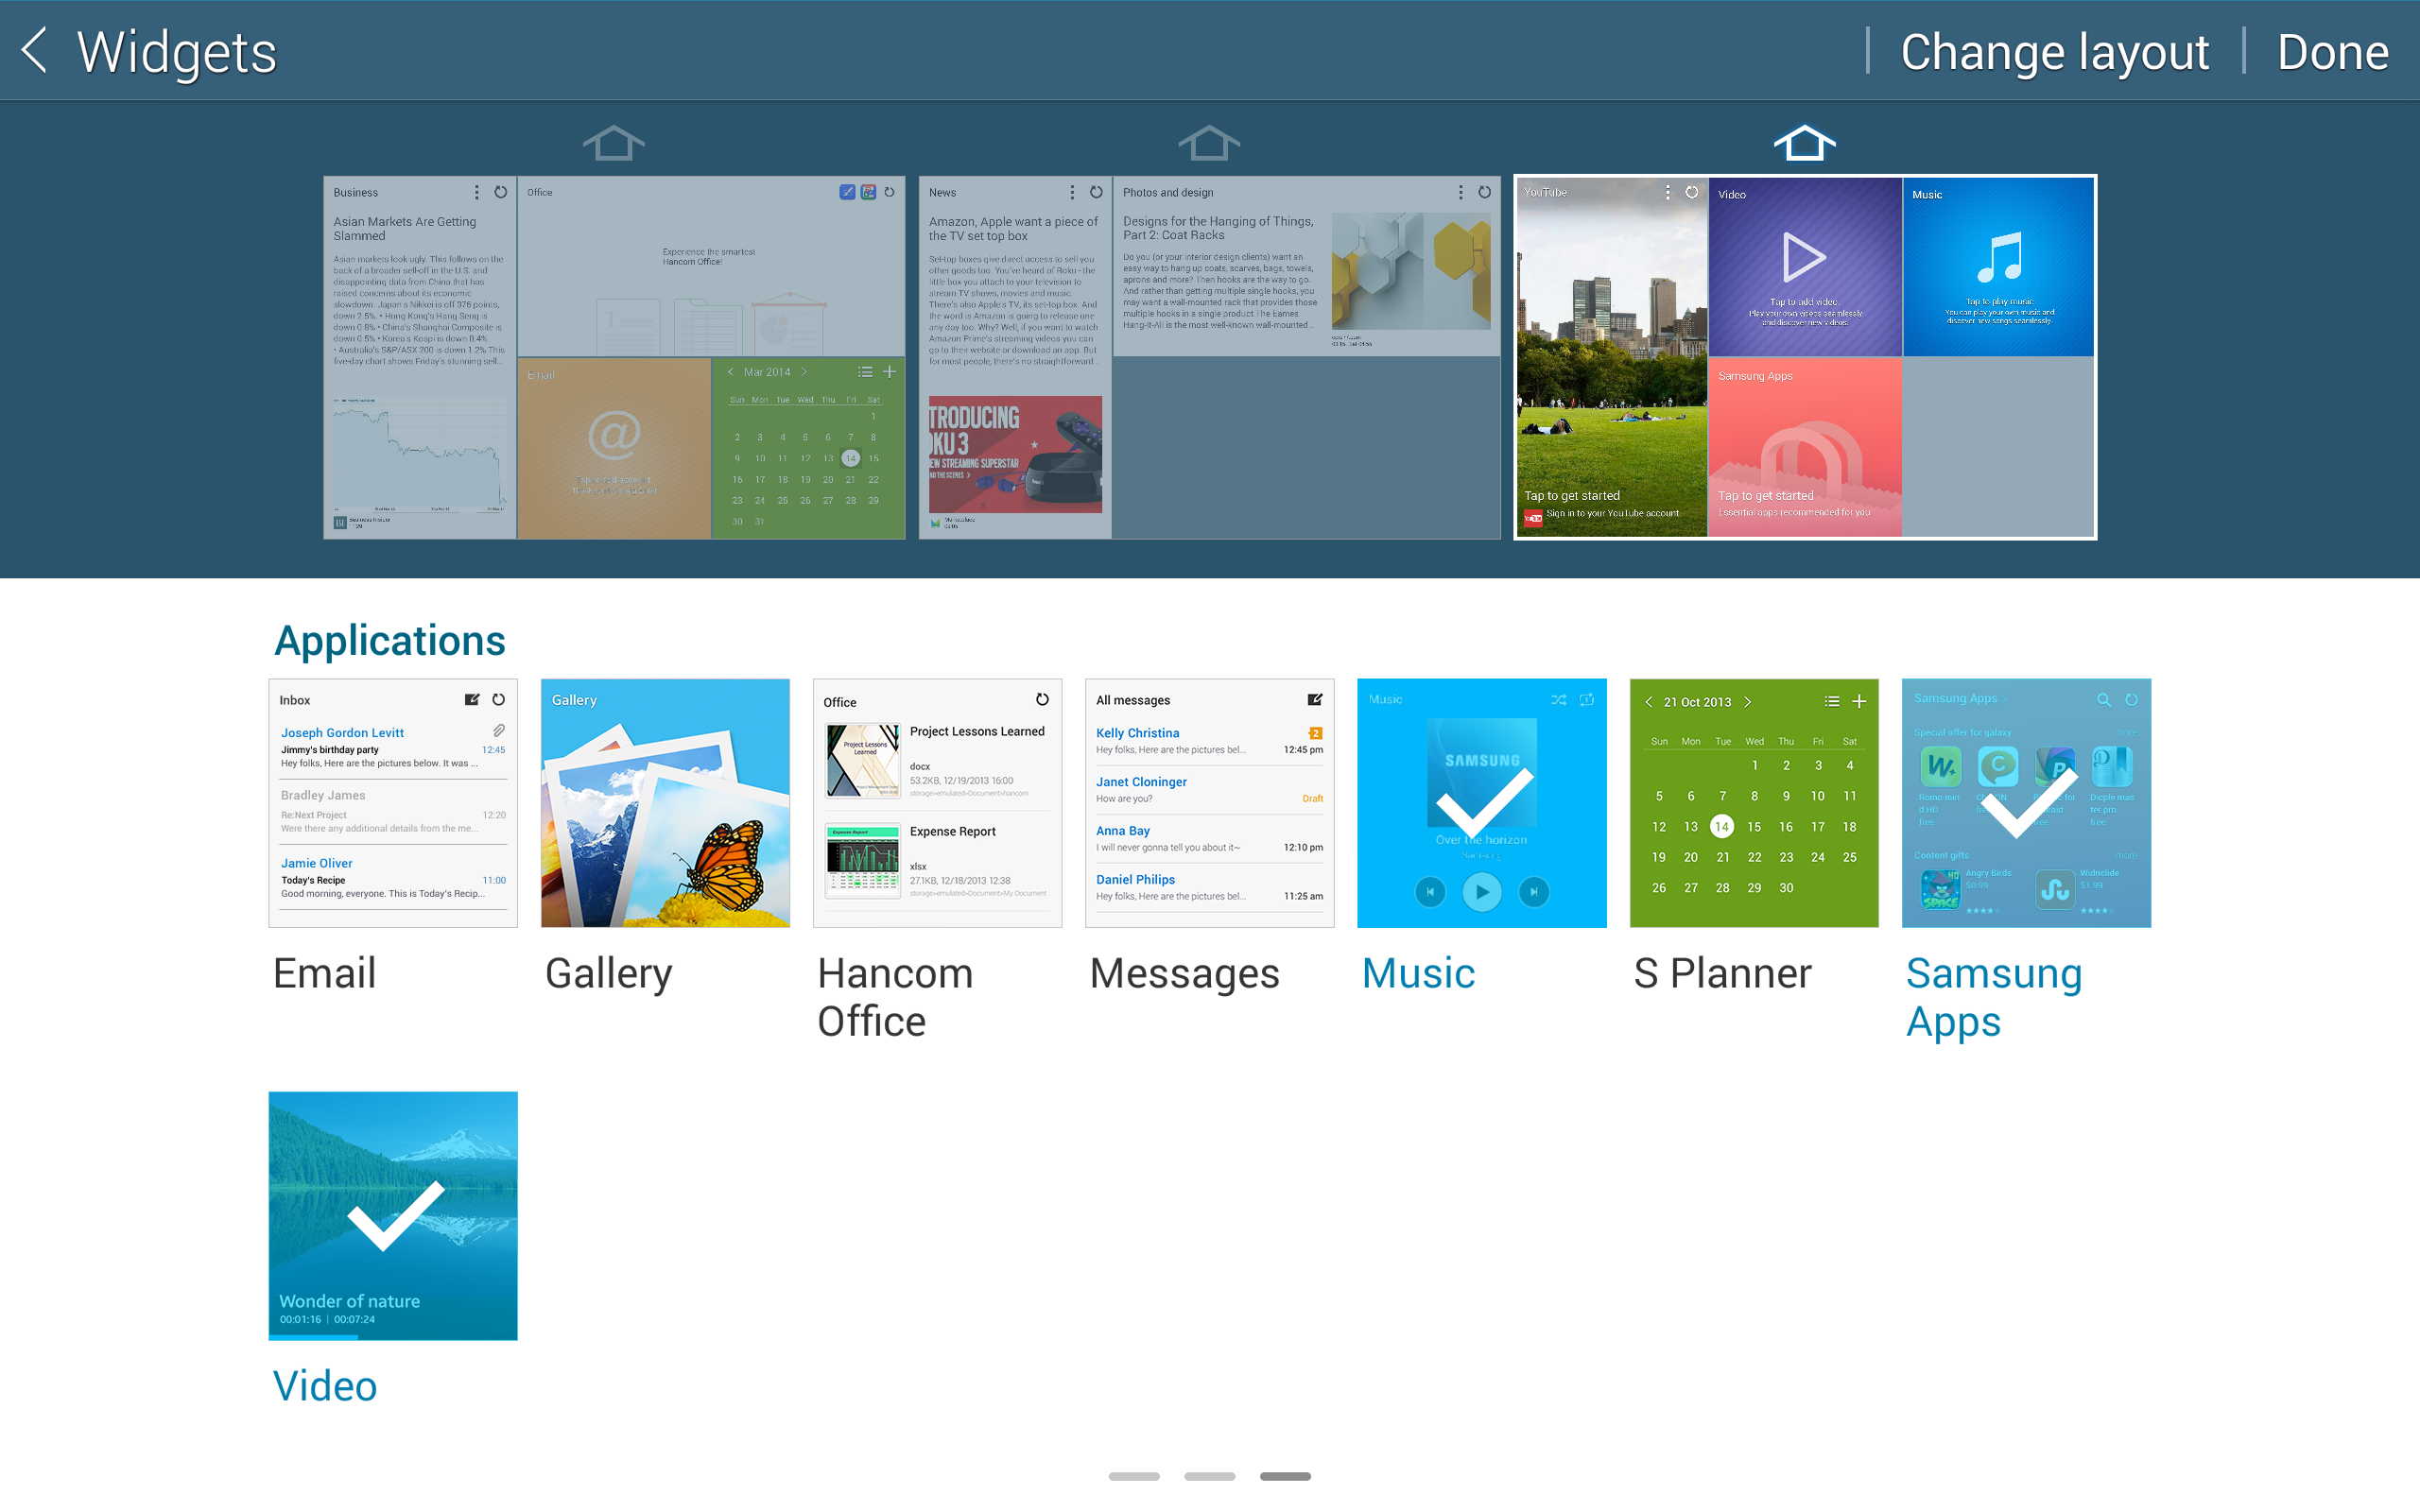This screenshot has height=1512, width=2420.
Task: Add event in S Planner widget
Action: [x=1859, y=702]
